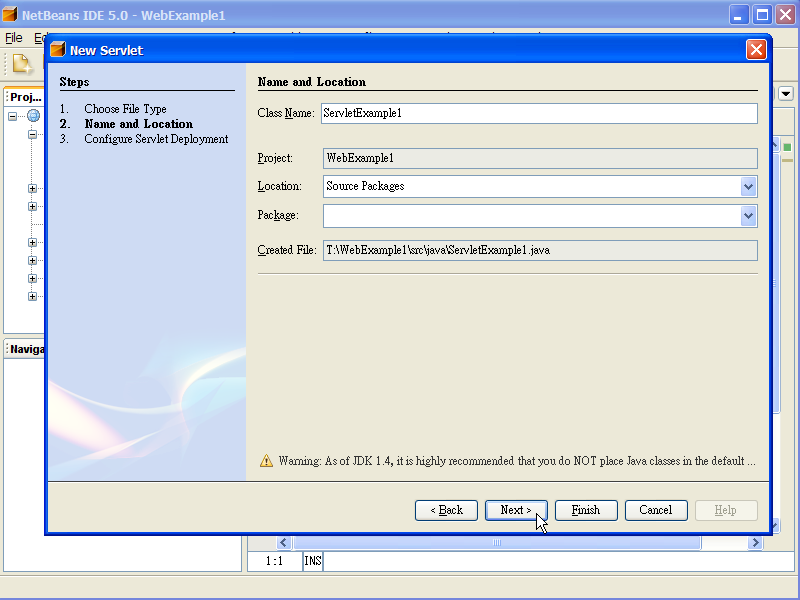This screenshot has width=800, height=600.
Task: Click the globe project node icon in tree
Action: pos(34,116)
